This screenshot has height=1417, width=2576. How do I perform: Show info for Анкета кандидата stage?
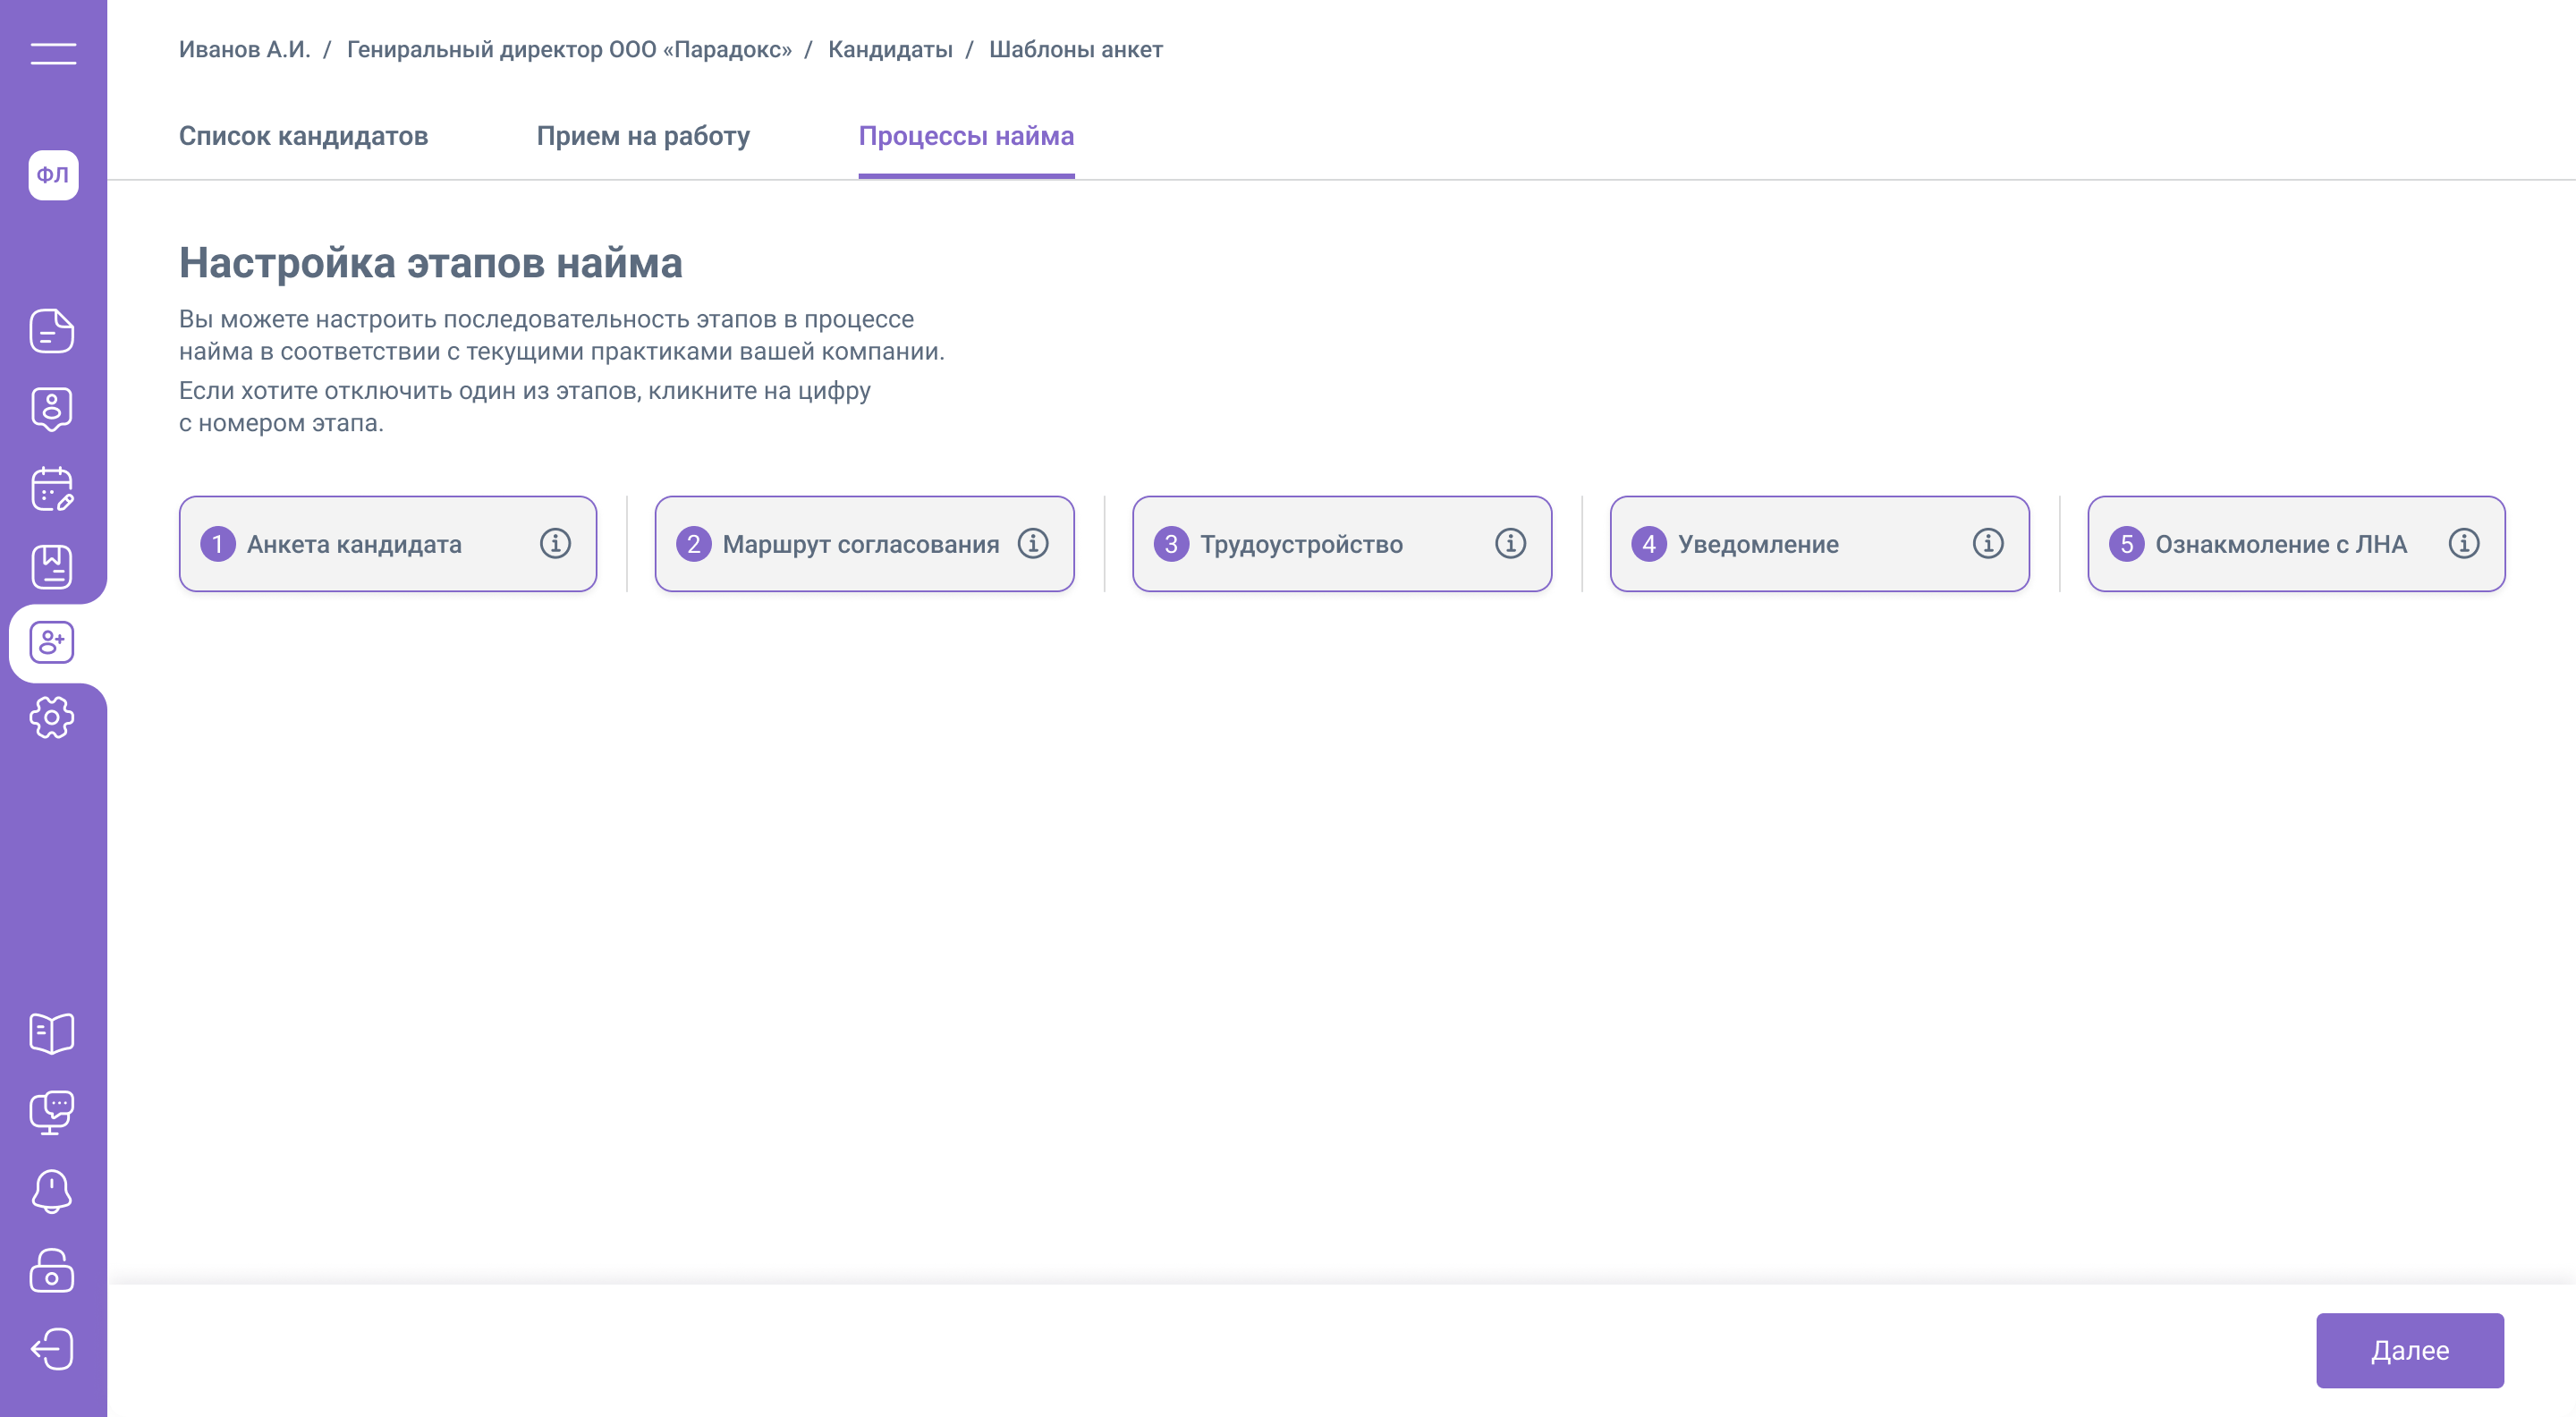tap(555, 543)
